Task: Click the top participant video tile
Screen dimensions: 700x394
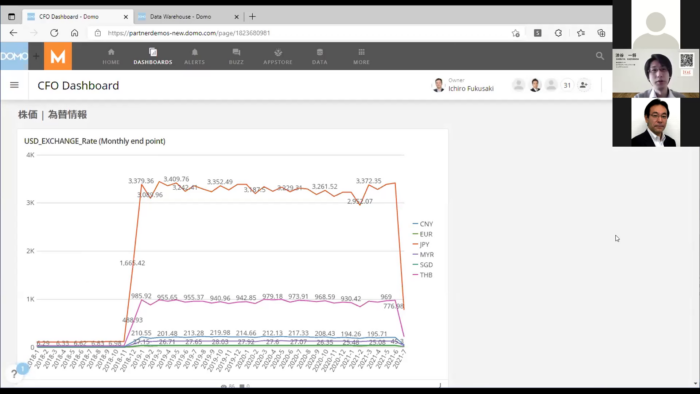Action: [655, 25]
